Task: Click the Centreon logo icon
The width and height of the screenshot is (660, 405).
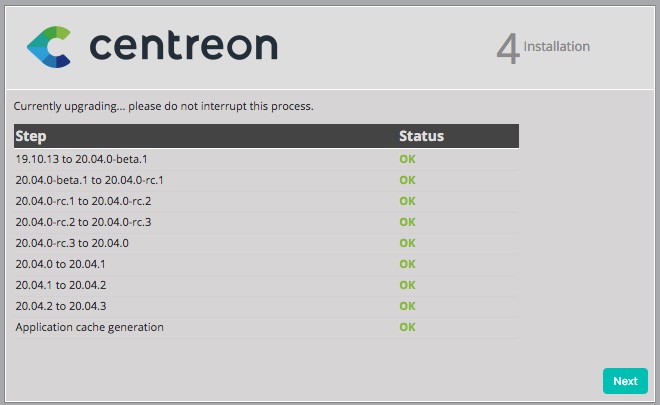Action: click(x=48, y=46)
